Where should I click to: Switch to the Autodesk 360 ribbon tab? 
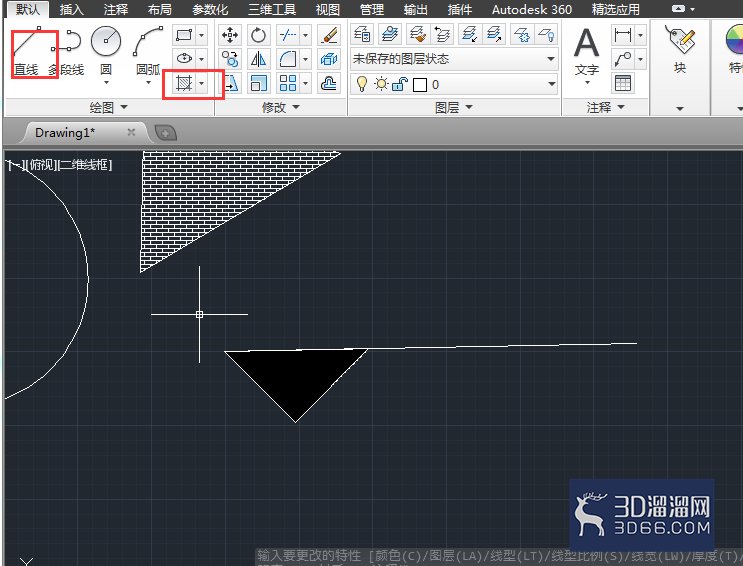click(x=532, y=9)
